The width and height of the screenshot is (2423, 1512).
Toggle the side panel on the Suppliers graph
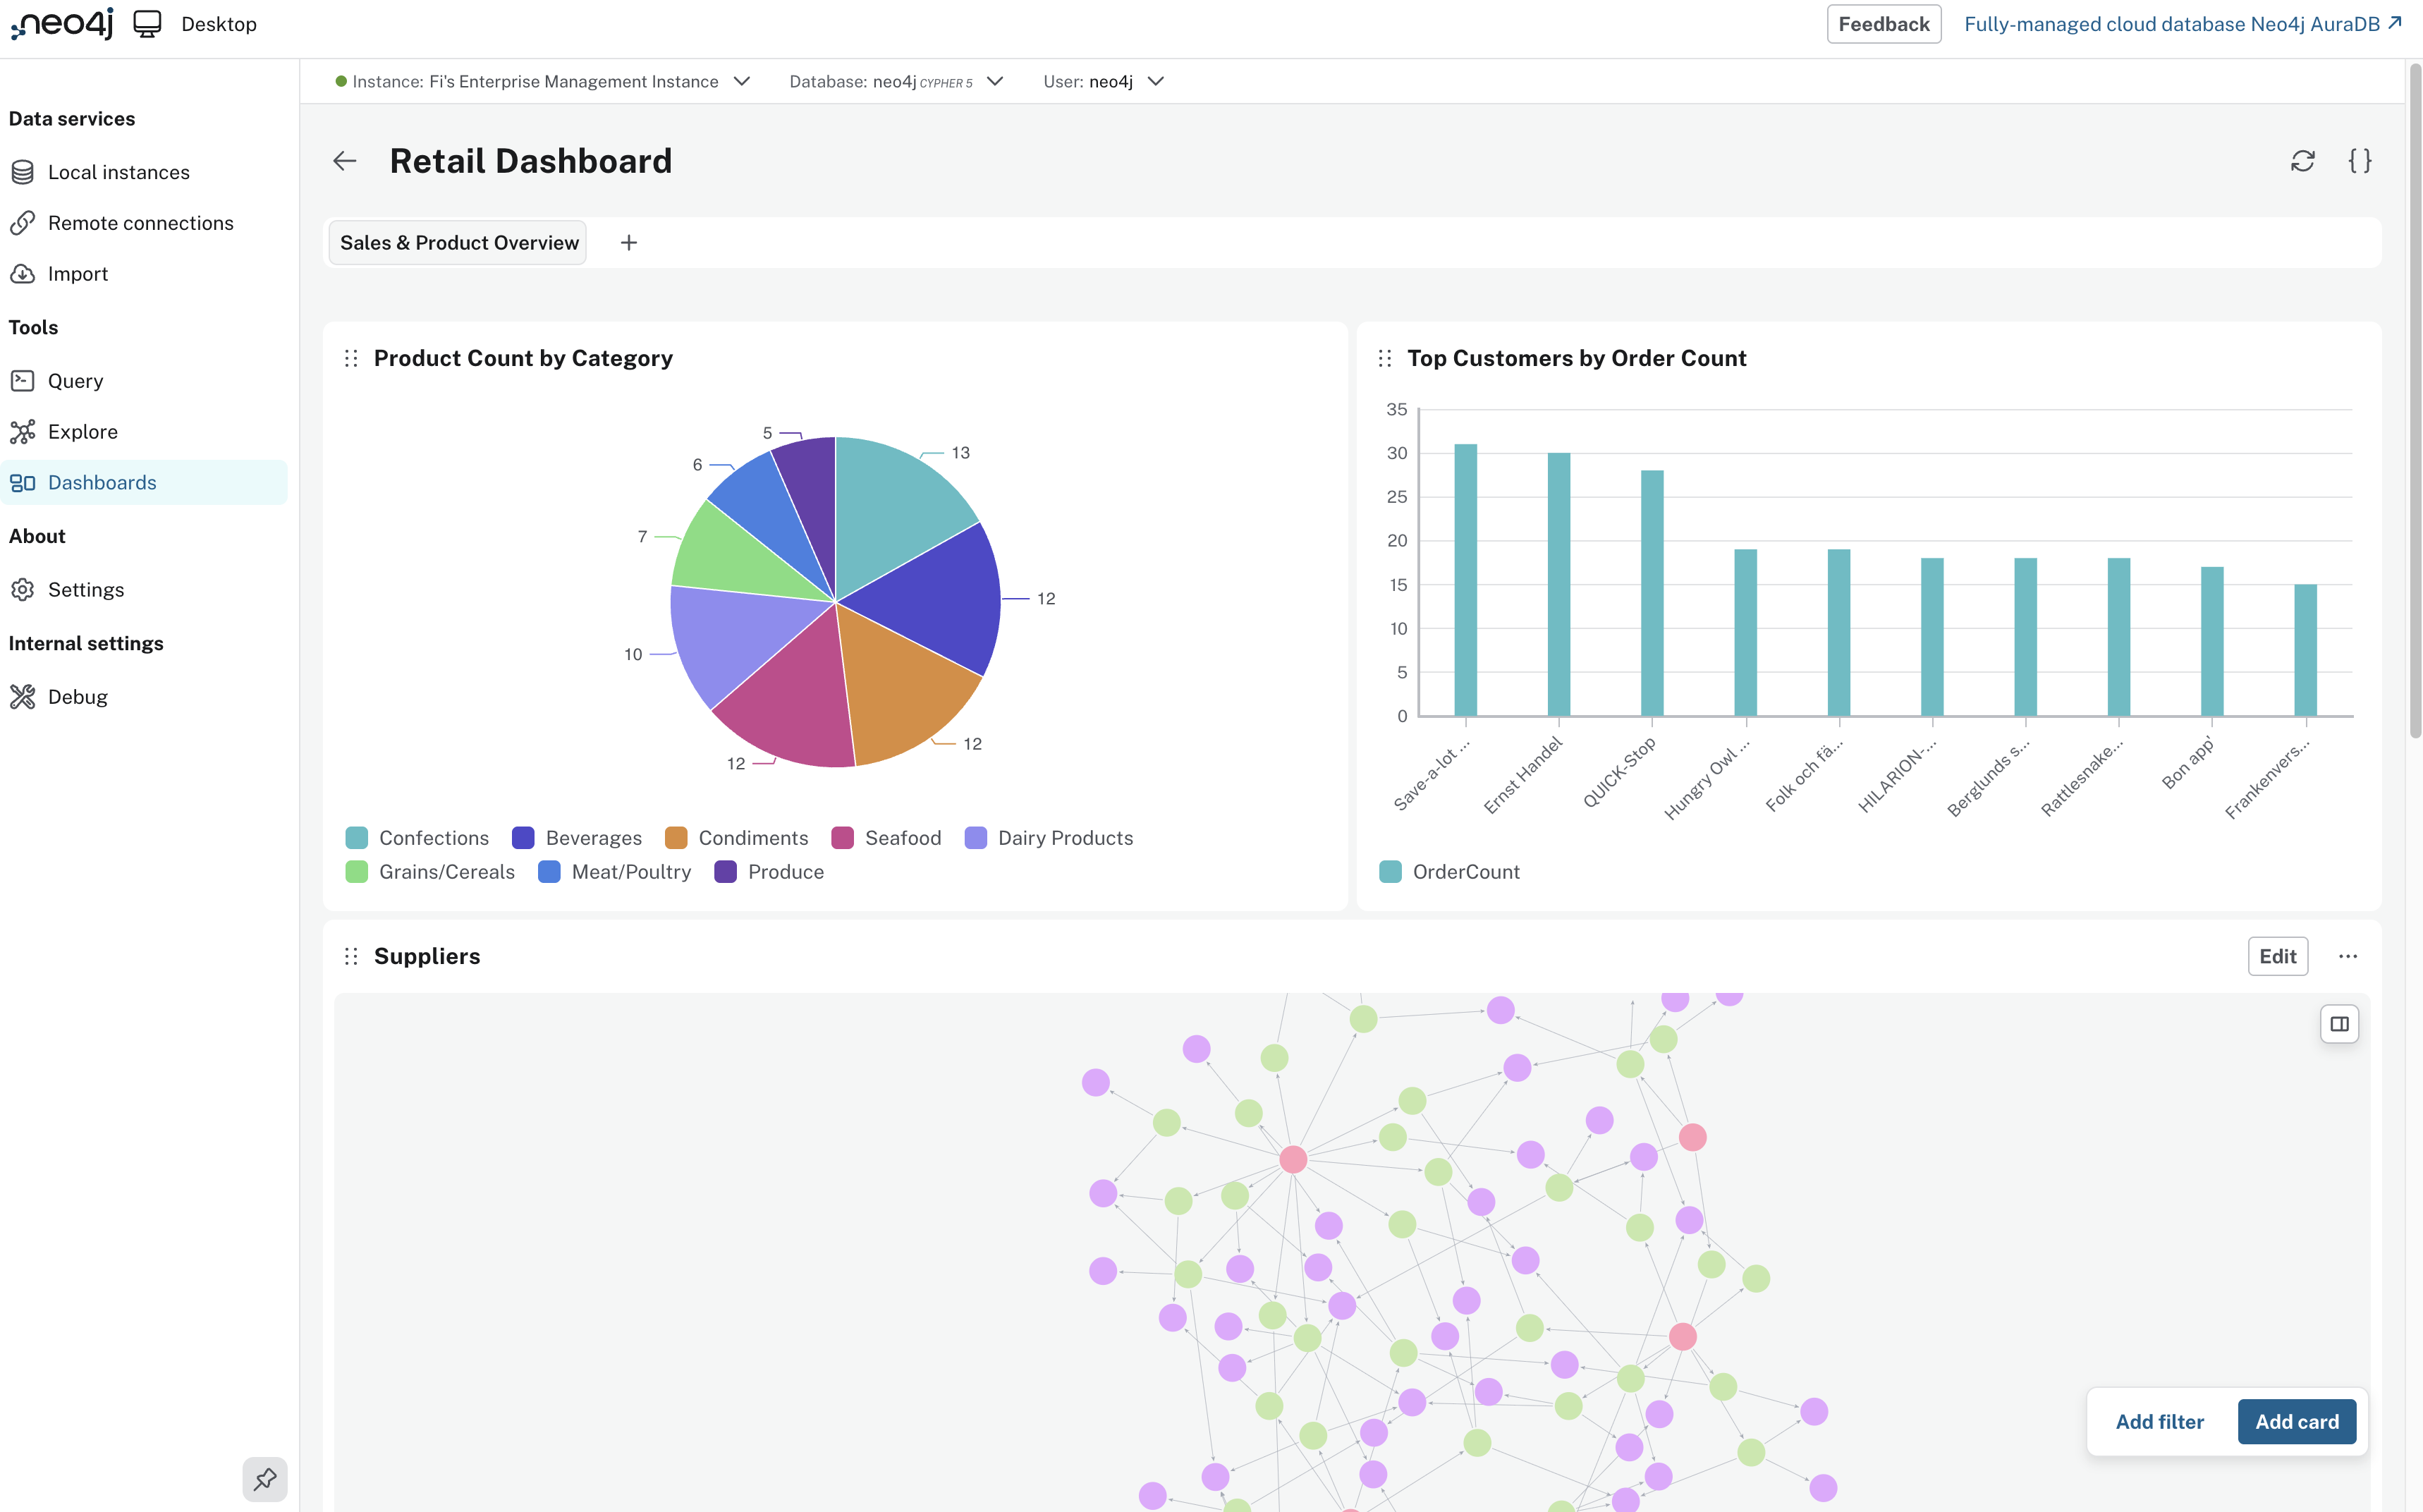pos(2340,1023)
